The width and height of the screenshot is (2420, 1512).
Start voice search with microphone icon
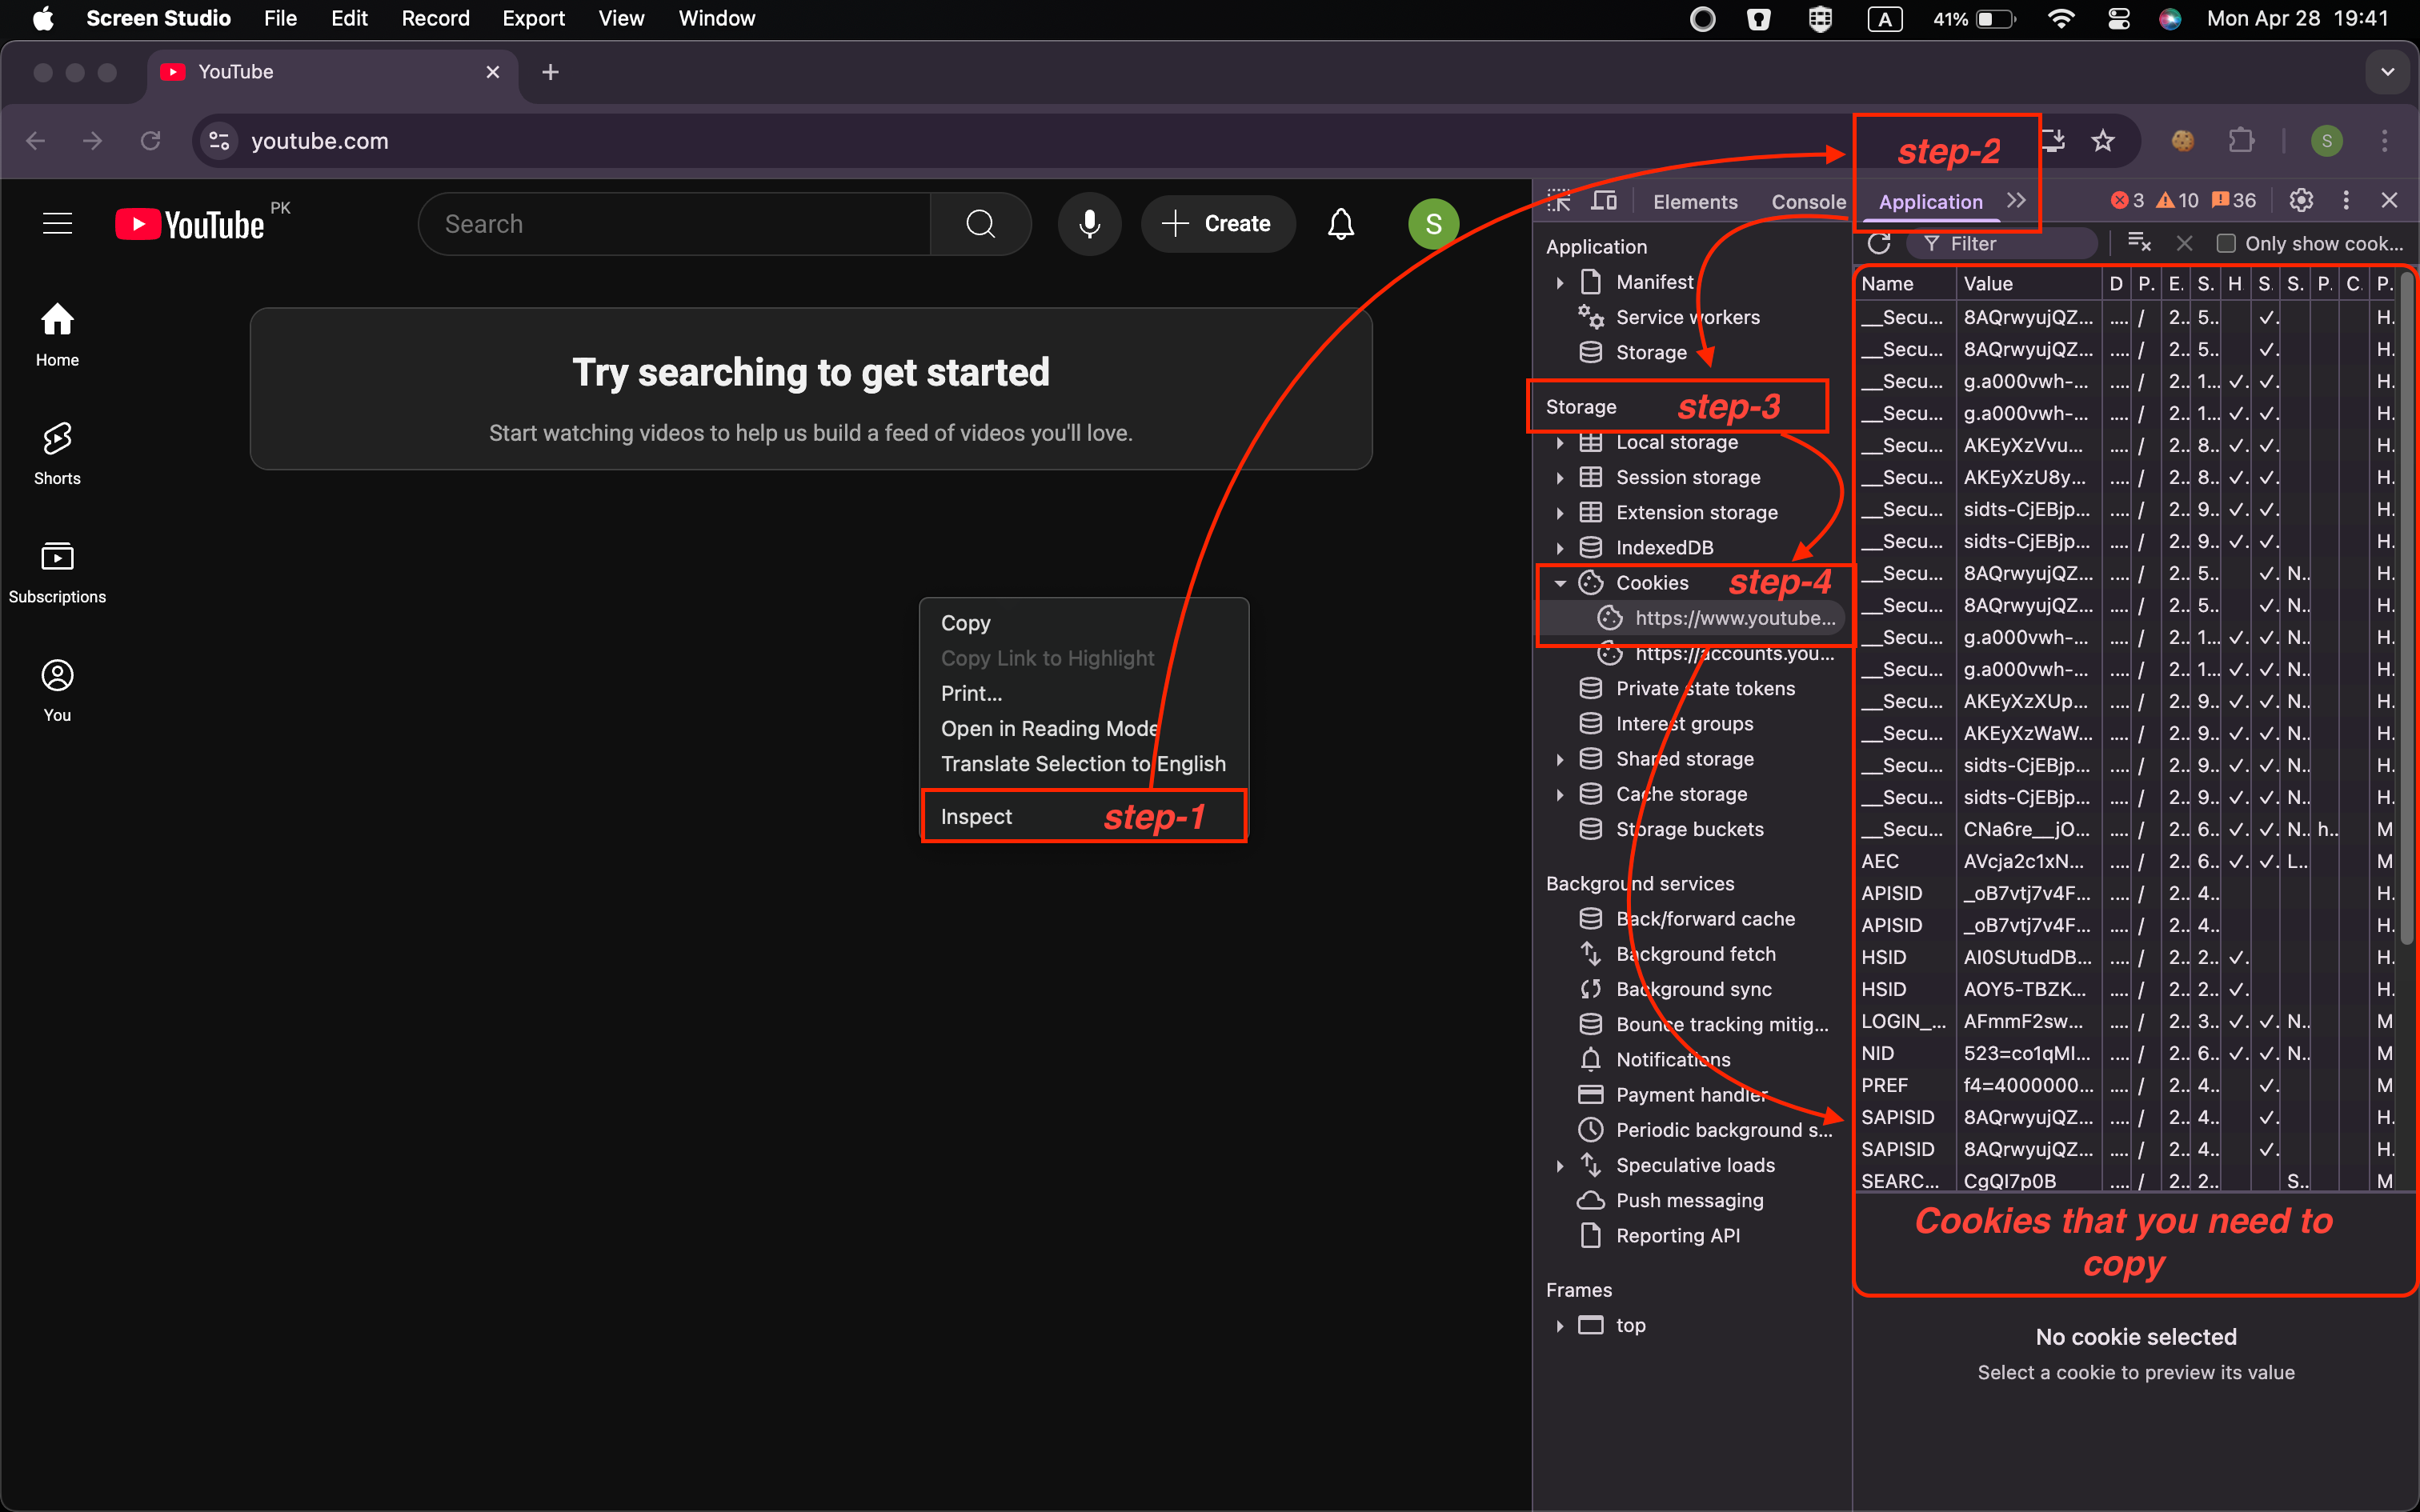pos(1090,224)
